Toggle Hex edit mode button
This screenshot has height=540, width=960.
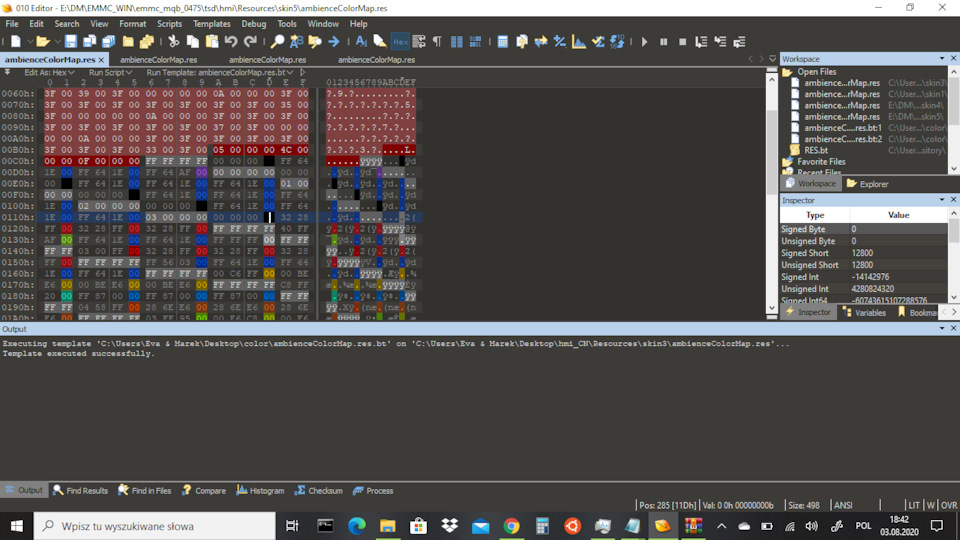tap(400, 42)
